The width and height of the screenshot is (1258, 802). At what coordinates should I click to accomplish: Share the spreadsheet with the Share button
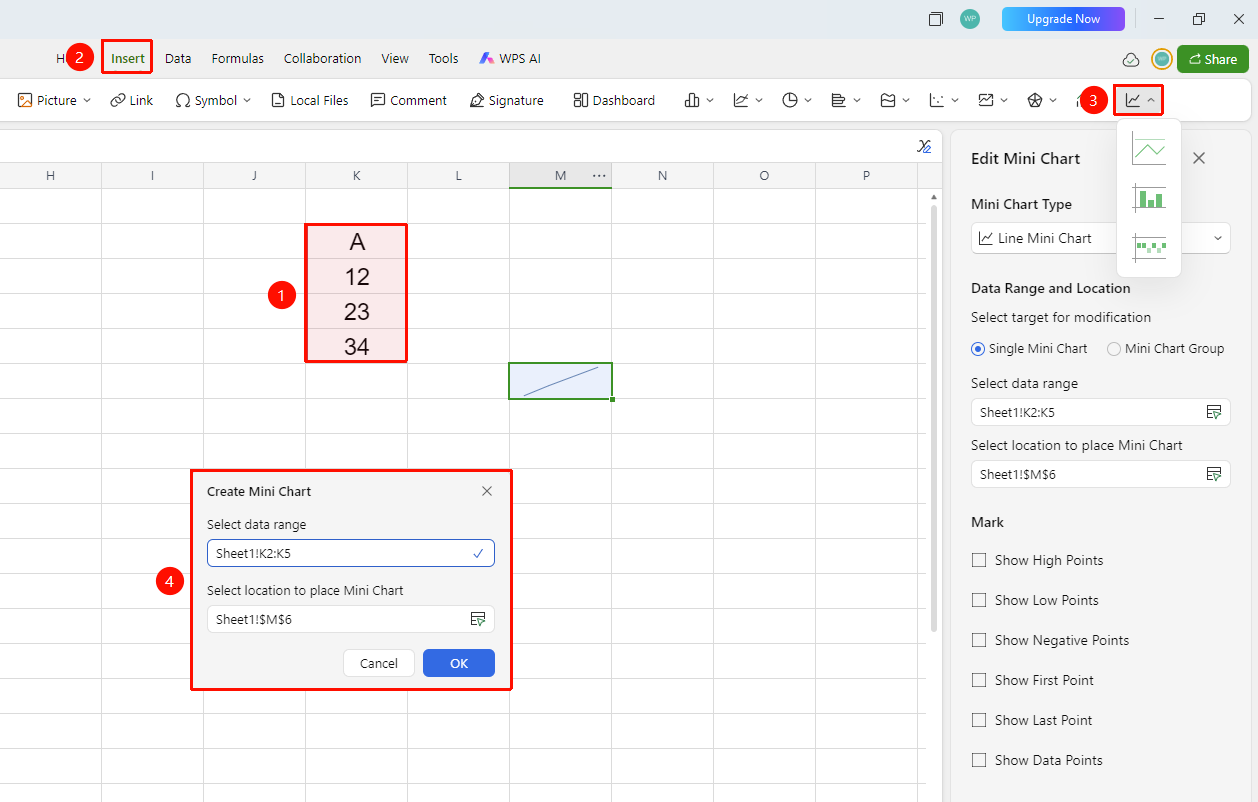(1213, 59)
